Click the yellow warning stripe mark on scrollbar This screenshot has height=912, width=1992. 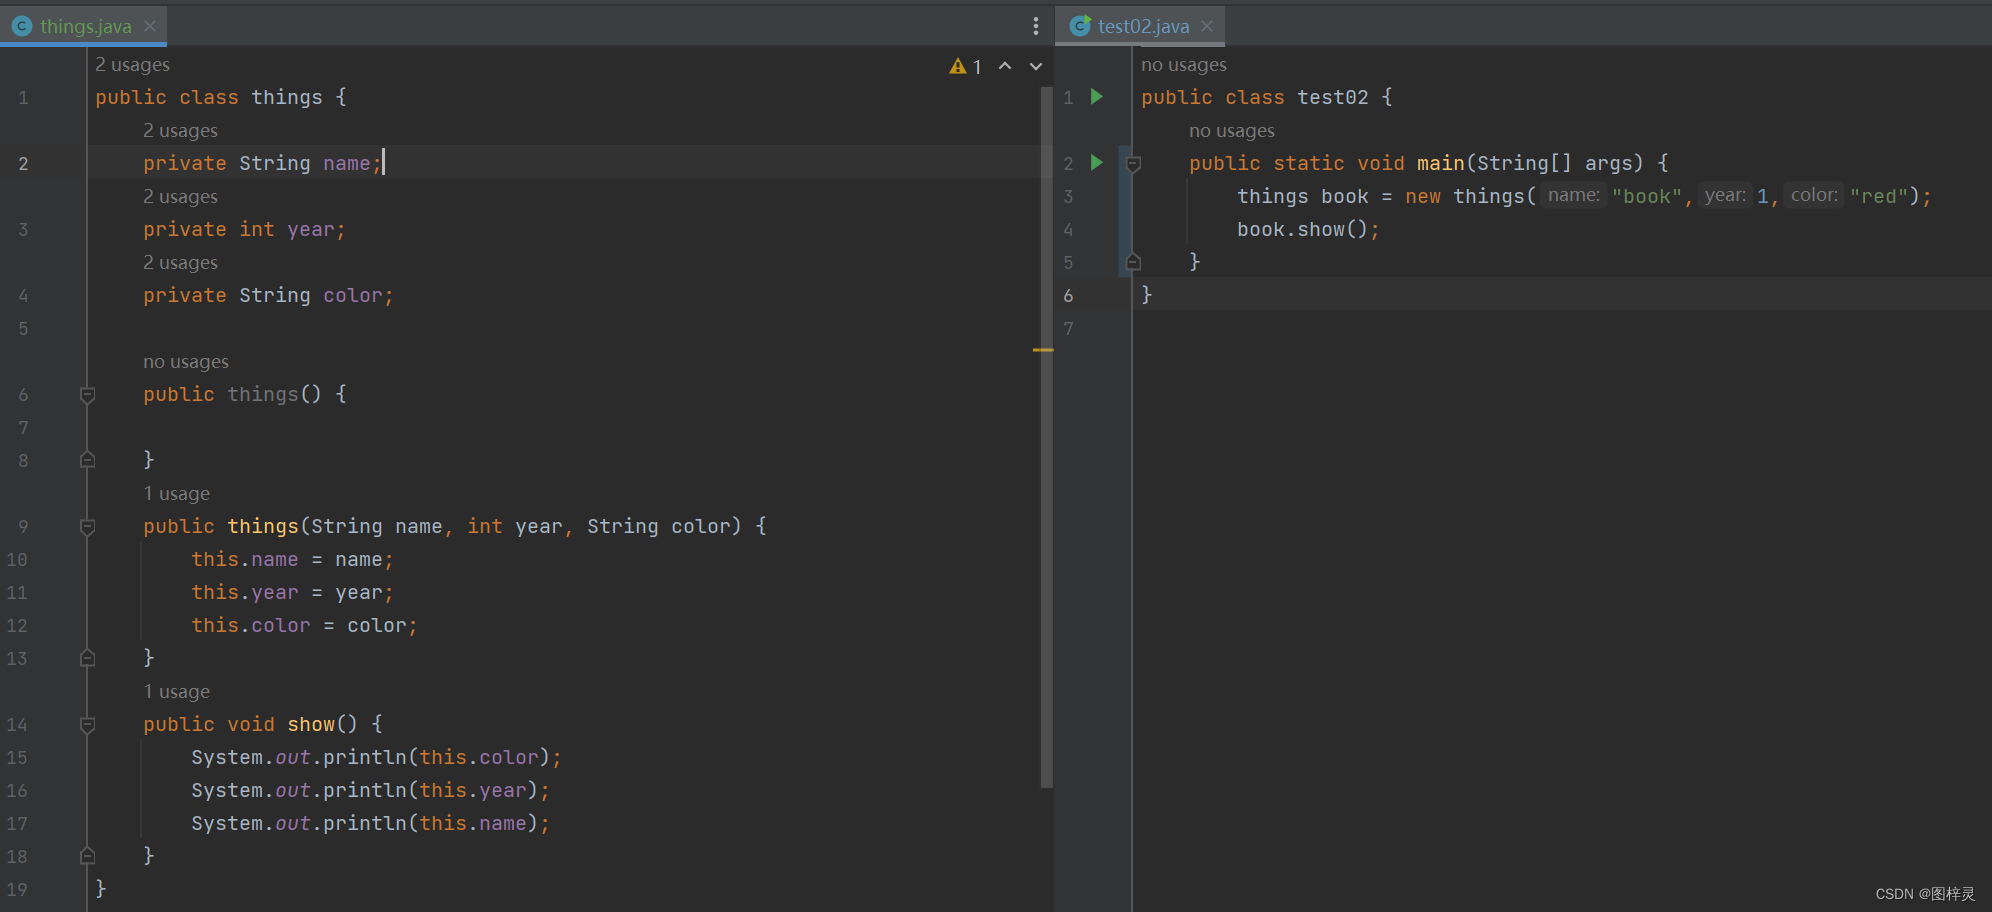click(x=1043, y=350)
